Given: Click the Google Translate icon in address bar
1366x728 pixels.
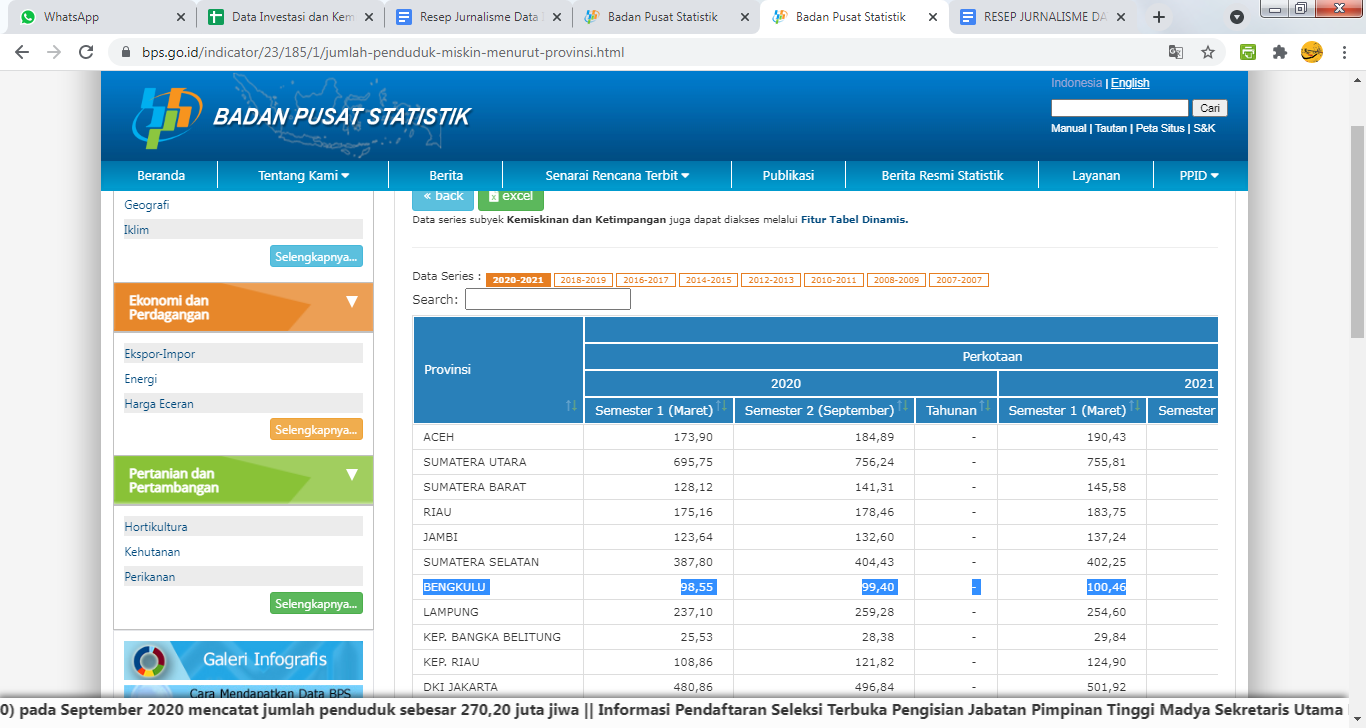Looking at the screenshot, I should click(x=1176, y=52).
